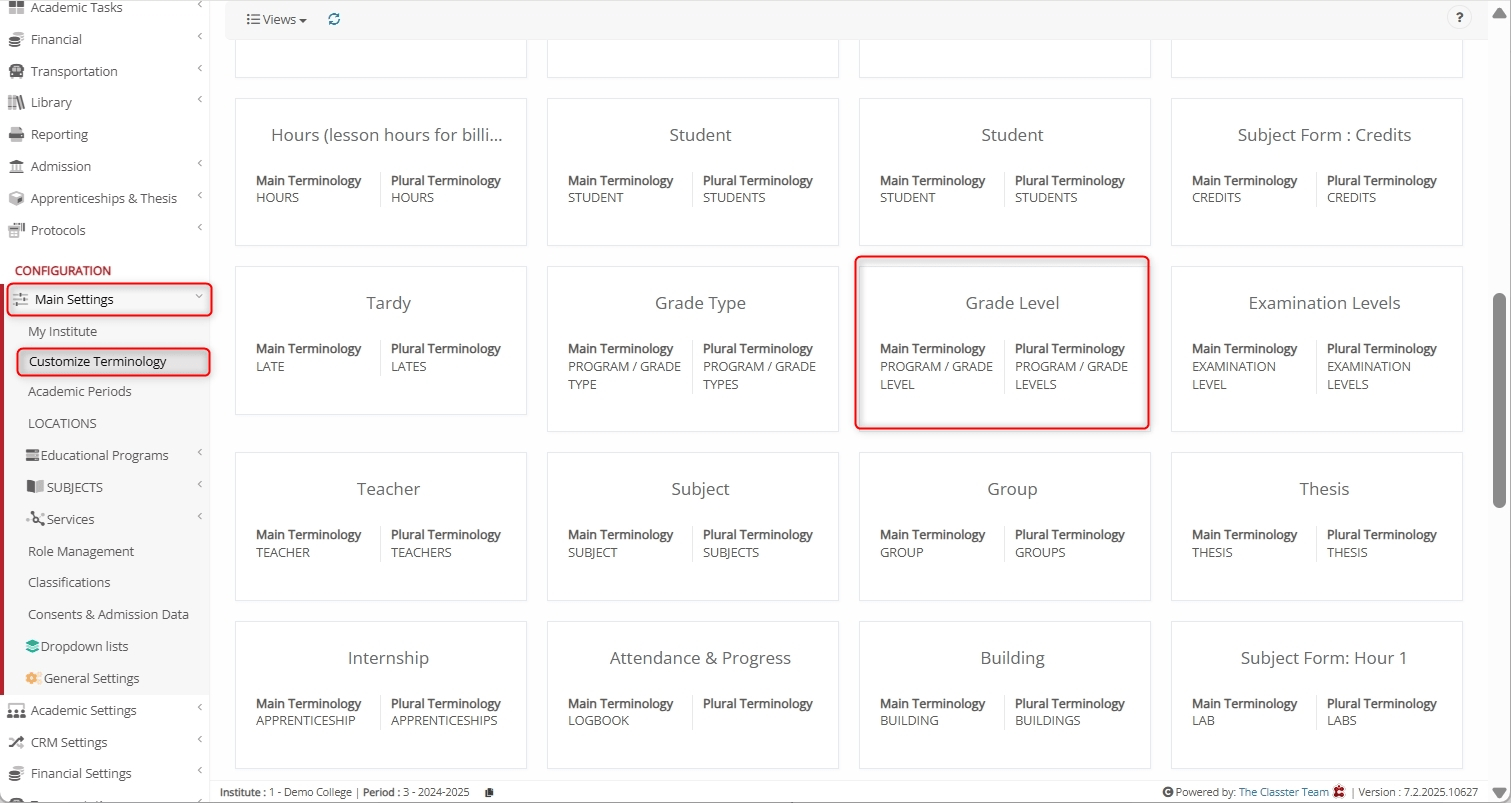The image size is (1511, 803).
Task: Click the Library books icon
Action: pyautogui.click(x=16, y=103)
